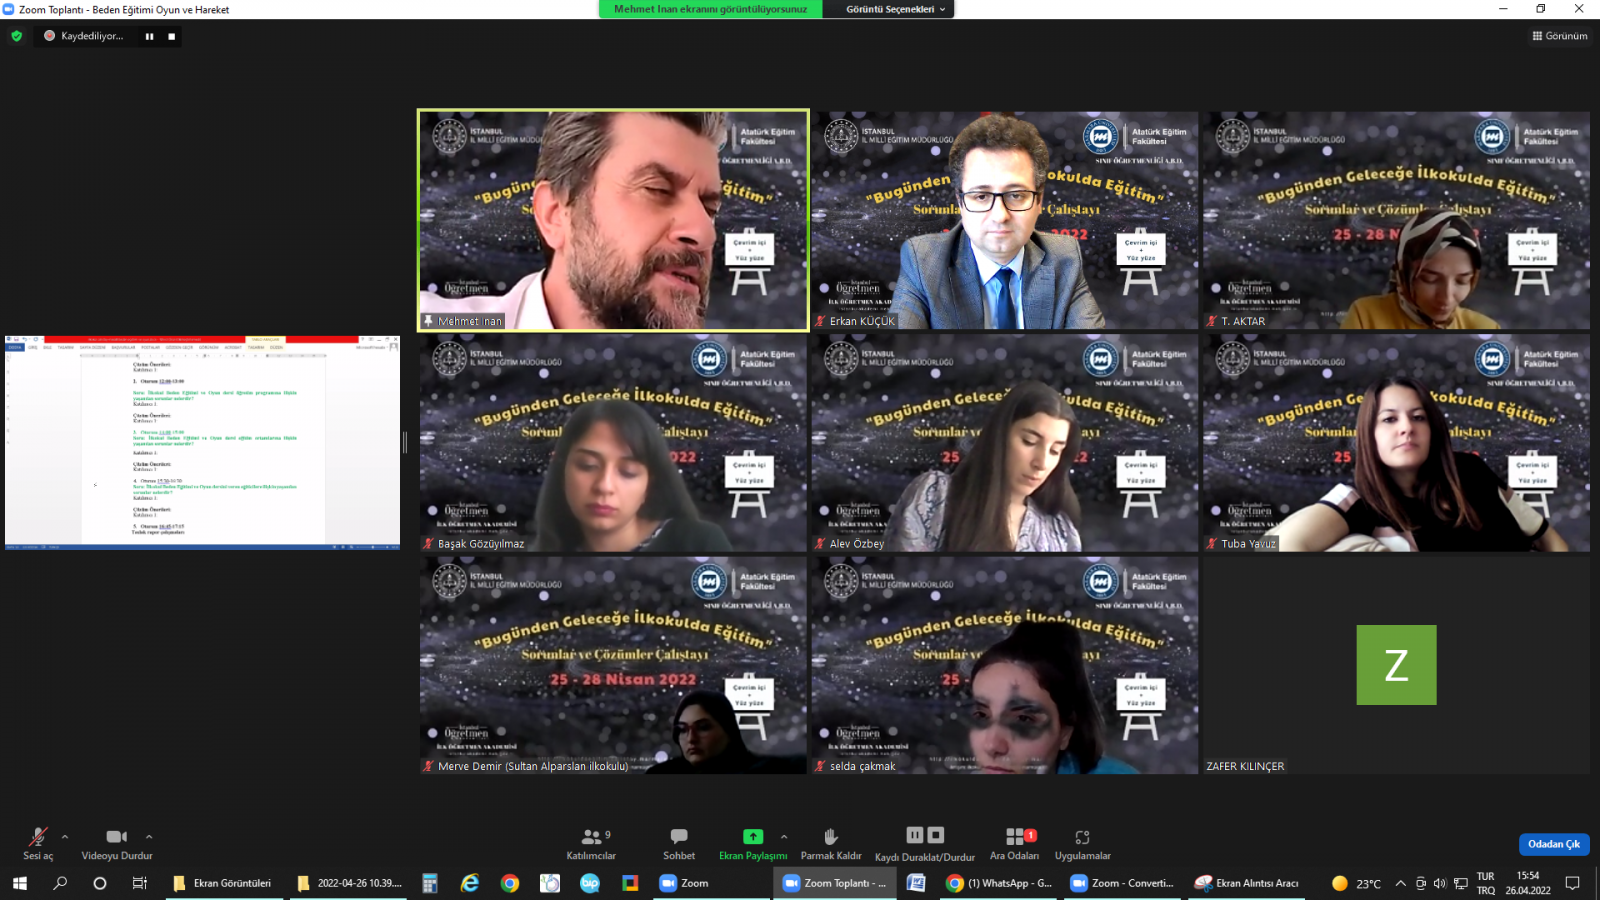Launch Internet Explorer from taskbar
This screenshot has height=900, width=1600.
tap(470, 883)
